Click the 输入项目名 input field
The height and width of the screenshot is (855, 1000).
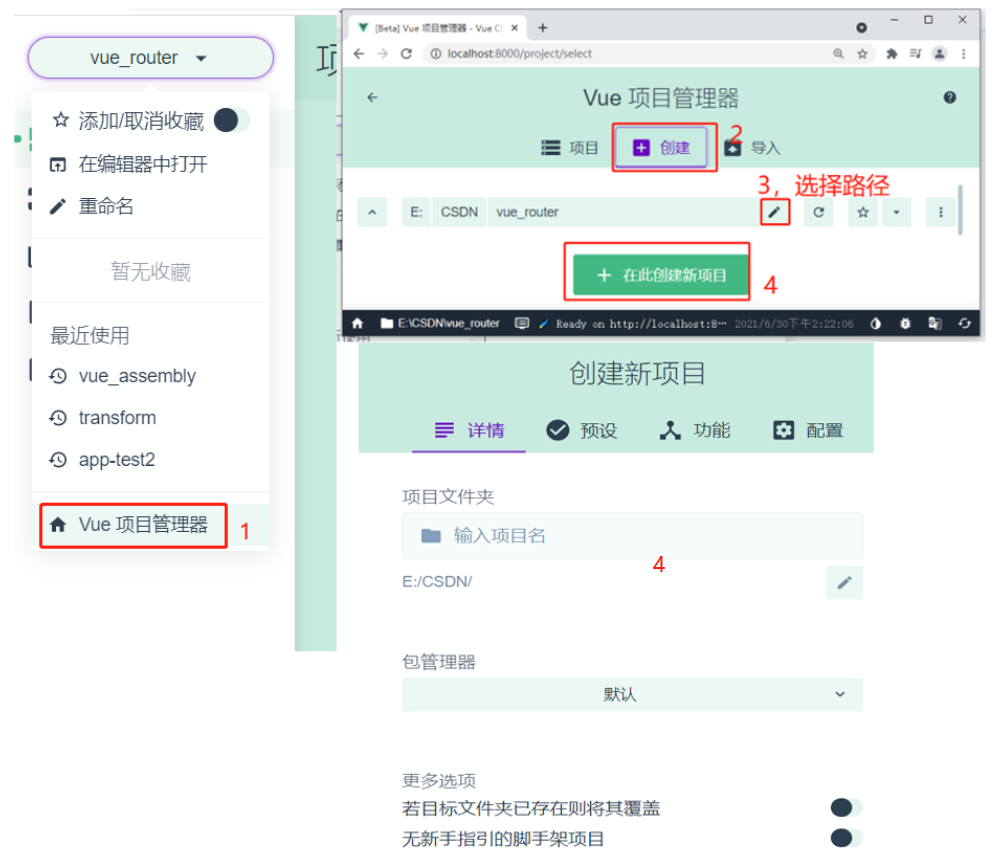pos(632,536)
